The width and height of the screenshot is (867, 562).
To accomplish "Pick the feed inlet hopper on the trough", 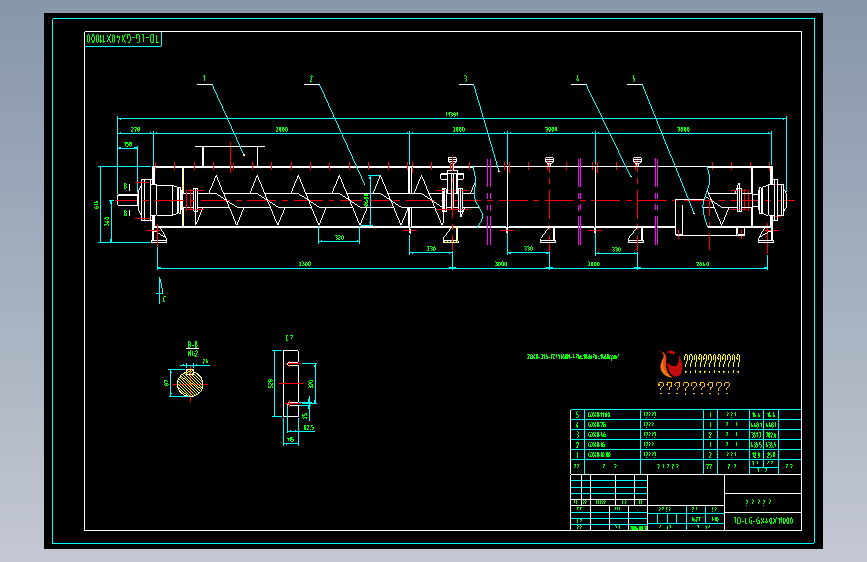I will [230, 156].
